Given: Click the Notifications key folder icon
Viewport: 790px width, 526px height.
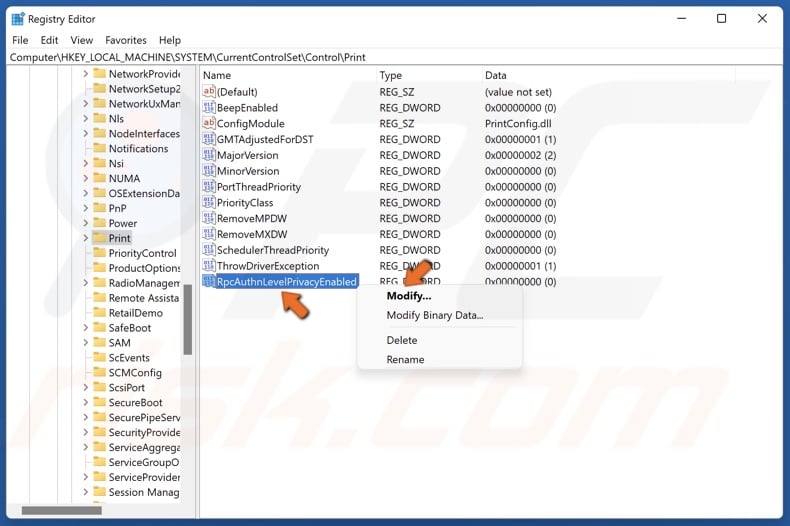Looking at the screenshot, I should click(x=100, y=148).
